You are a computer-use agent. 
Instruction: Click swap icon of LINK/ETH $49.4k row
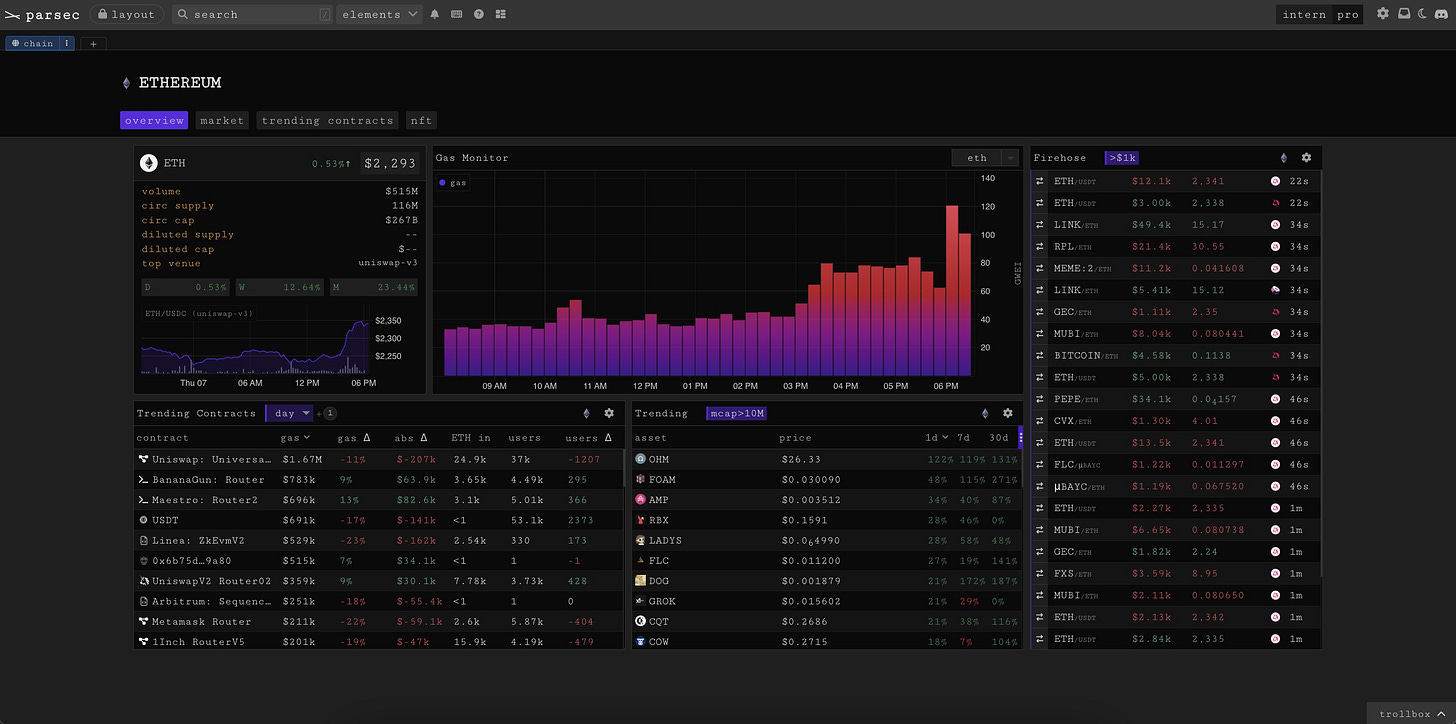pos(1040,225)
